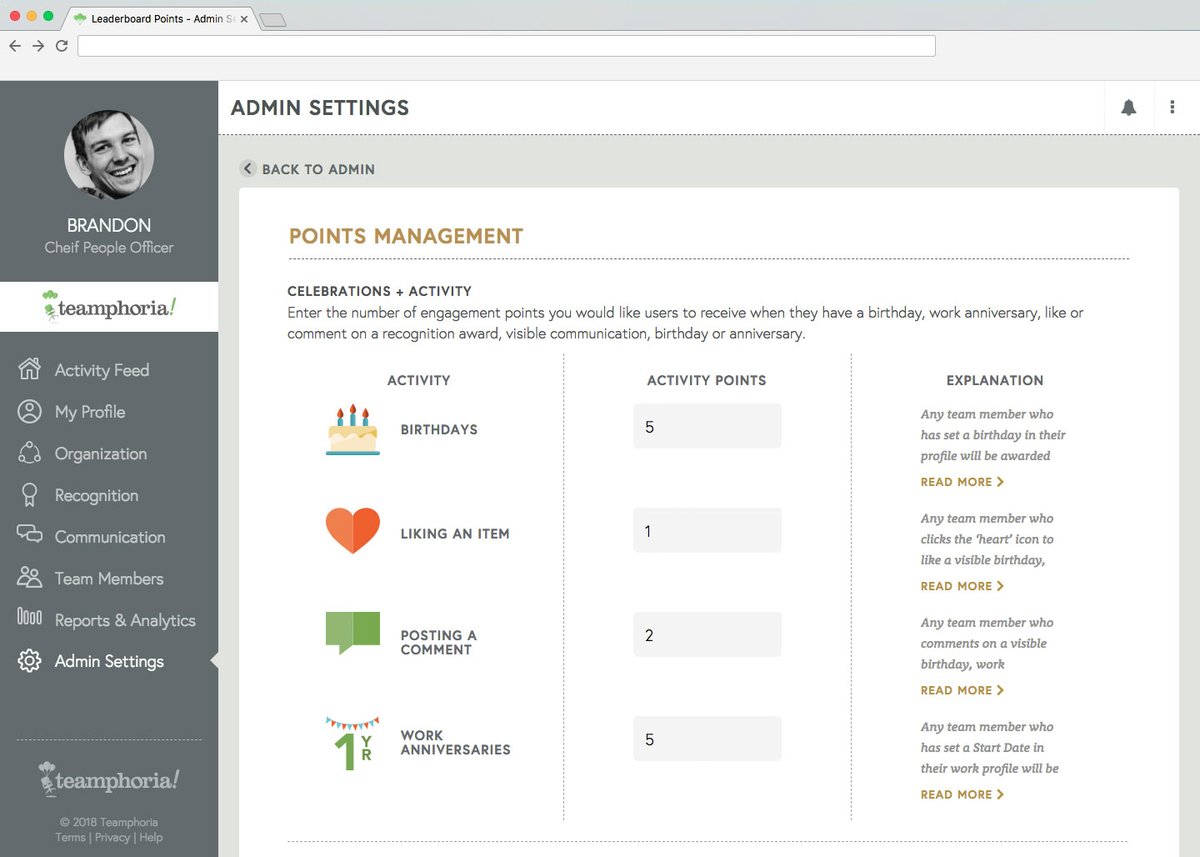Click the browser back arrow

pyautogui.click(x=15, y=46)
